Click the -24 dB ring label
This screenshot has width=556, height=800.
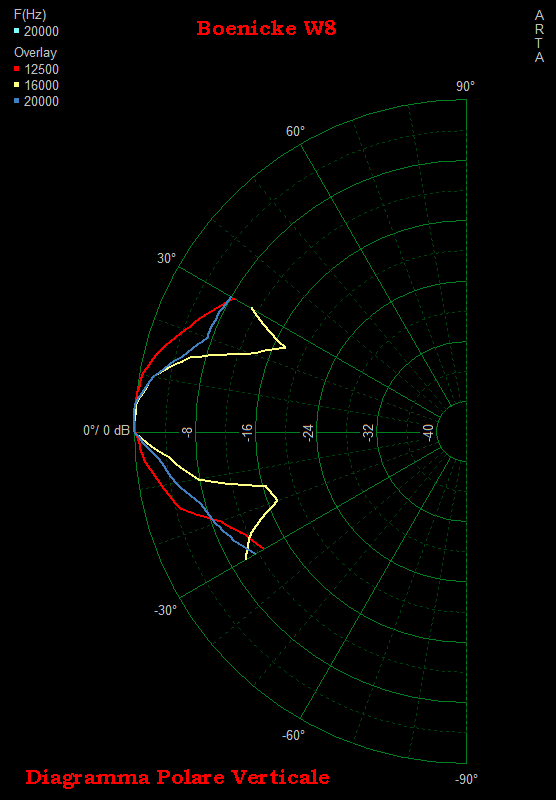pyautogui.click(x=308, y=433)
